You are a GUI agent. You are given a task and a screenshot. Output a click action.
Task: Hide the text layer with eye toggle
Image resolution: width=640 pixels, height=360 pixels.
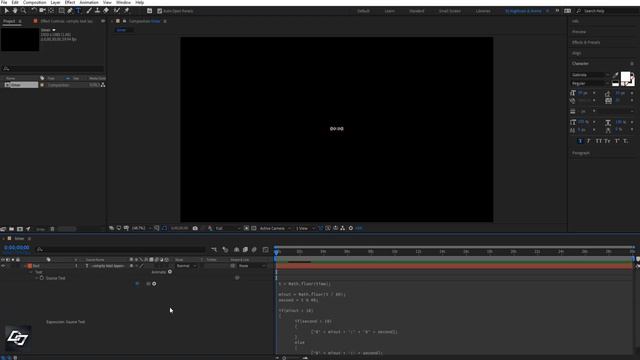pos(3,266)
